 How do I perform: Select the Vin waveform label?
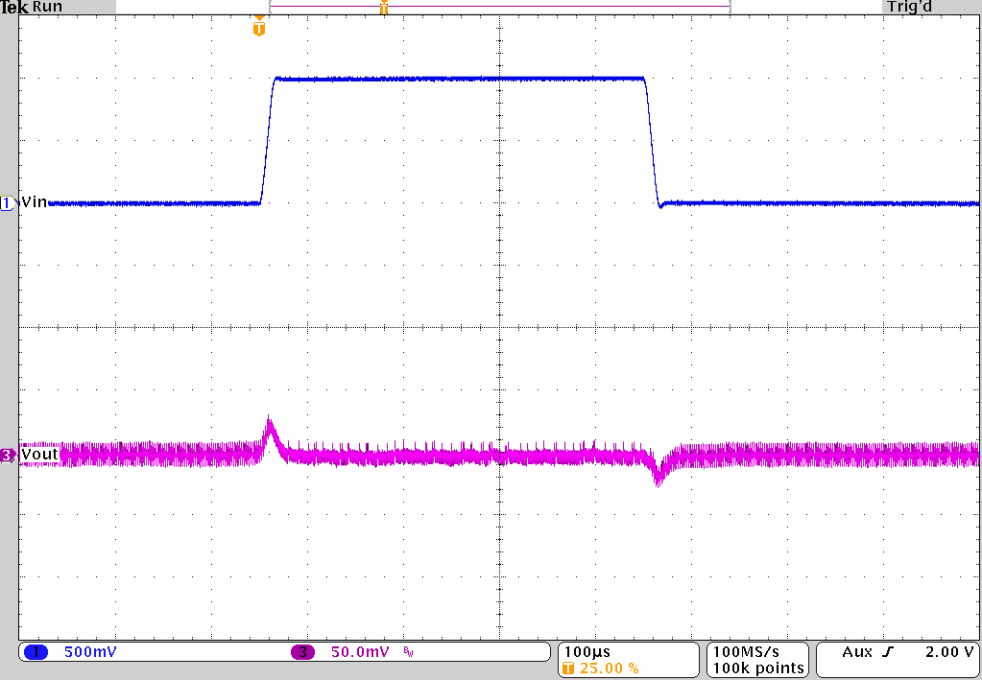[x=33, y=202]
